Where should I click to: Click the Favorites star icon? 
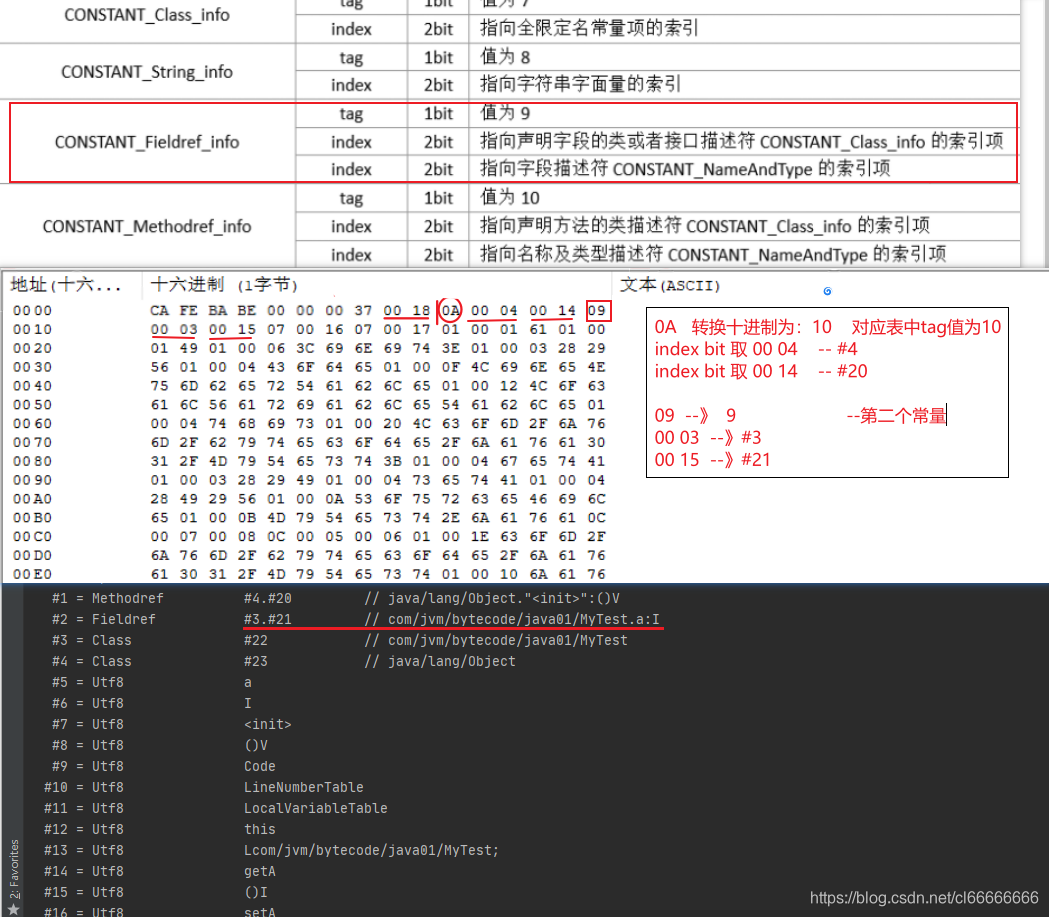[x=13, y=909]
